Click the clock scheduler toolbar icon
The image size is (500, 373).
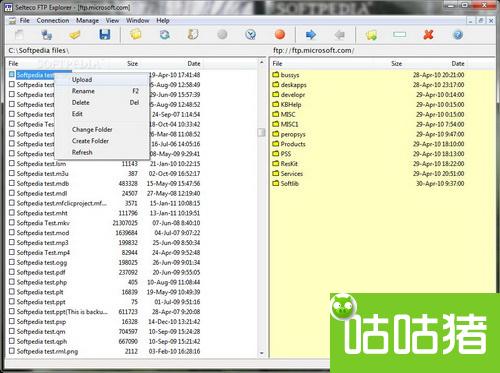251,35
